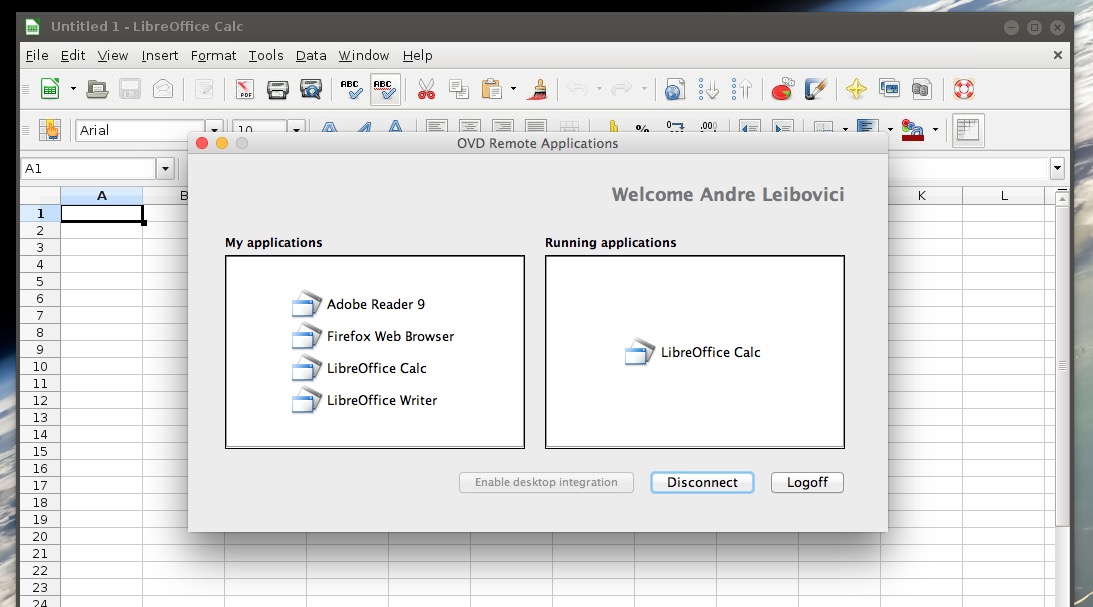Launch Adobe Reader 9 from My applications
Screen dimensions: 1093x607
(358, 304)
